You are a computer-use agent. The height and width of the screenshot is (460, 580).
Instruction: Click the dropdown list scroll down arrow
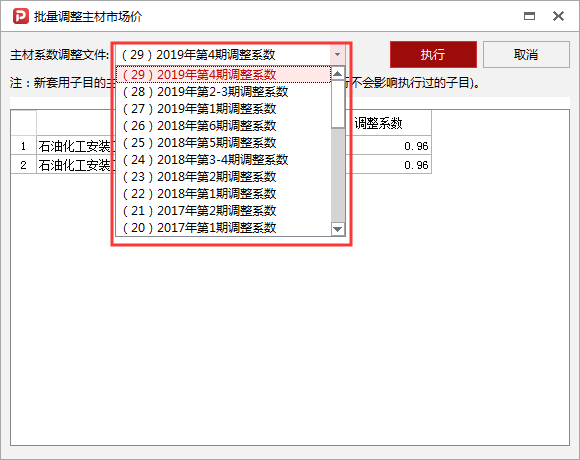coord(338,229)
